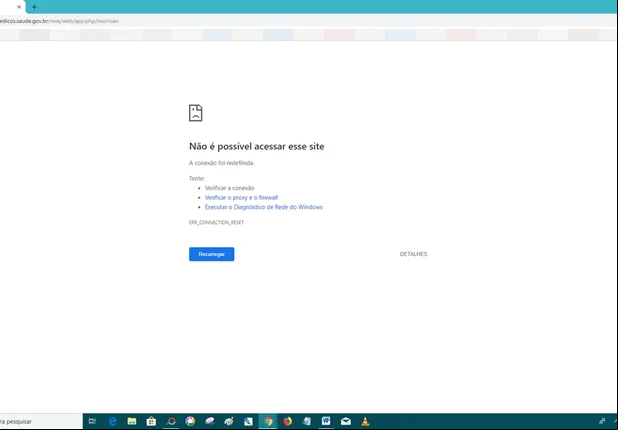Switch to Google Chrome in taskbar
Screen dimensions: 618x430
click(268, 421)
